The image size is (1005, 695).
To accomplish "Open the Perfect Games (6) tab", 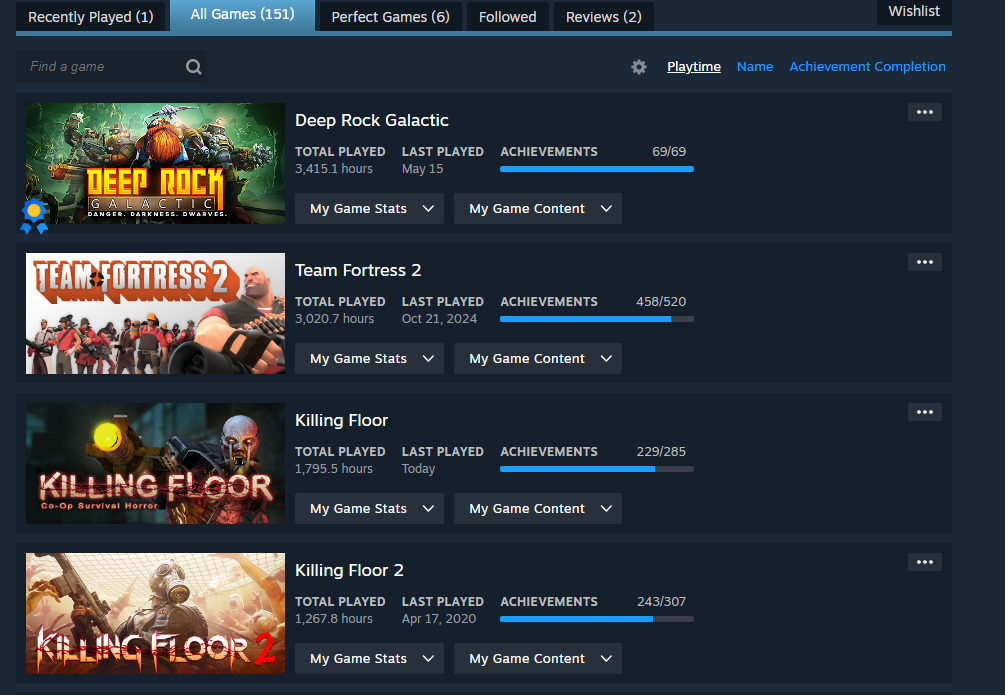I will (390, 17).
